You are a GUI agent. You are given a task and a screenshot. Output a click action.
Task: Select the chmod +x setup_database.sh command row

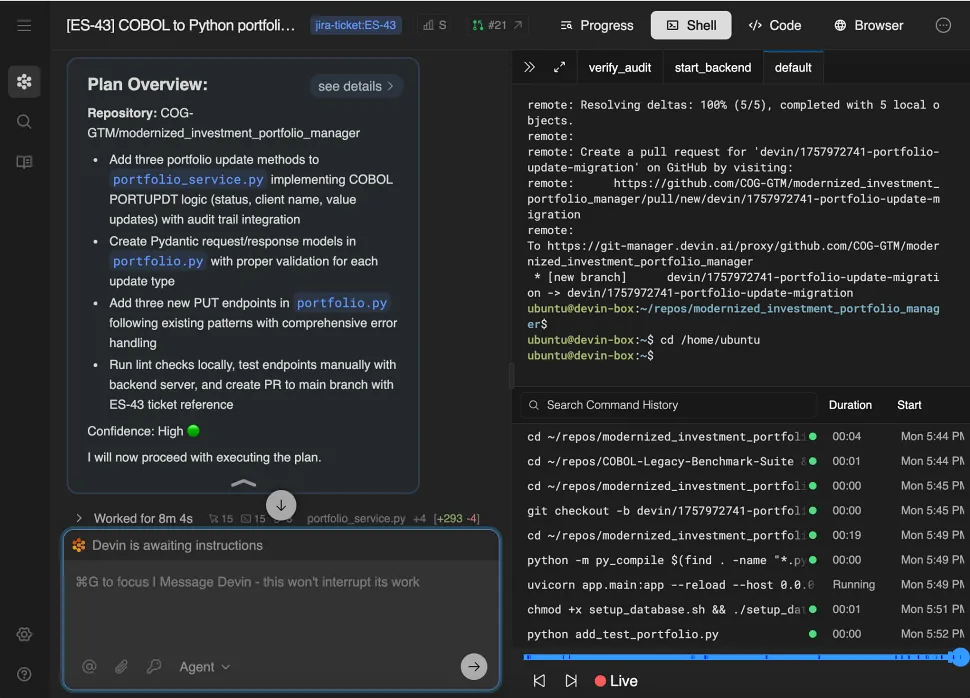pyautogui.click(x=740, y=610)
